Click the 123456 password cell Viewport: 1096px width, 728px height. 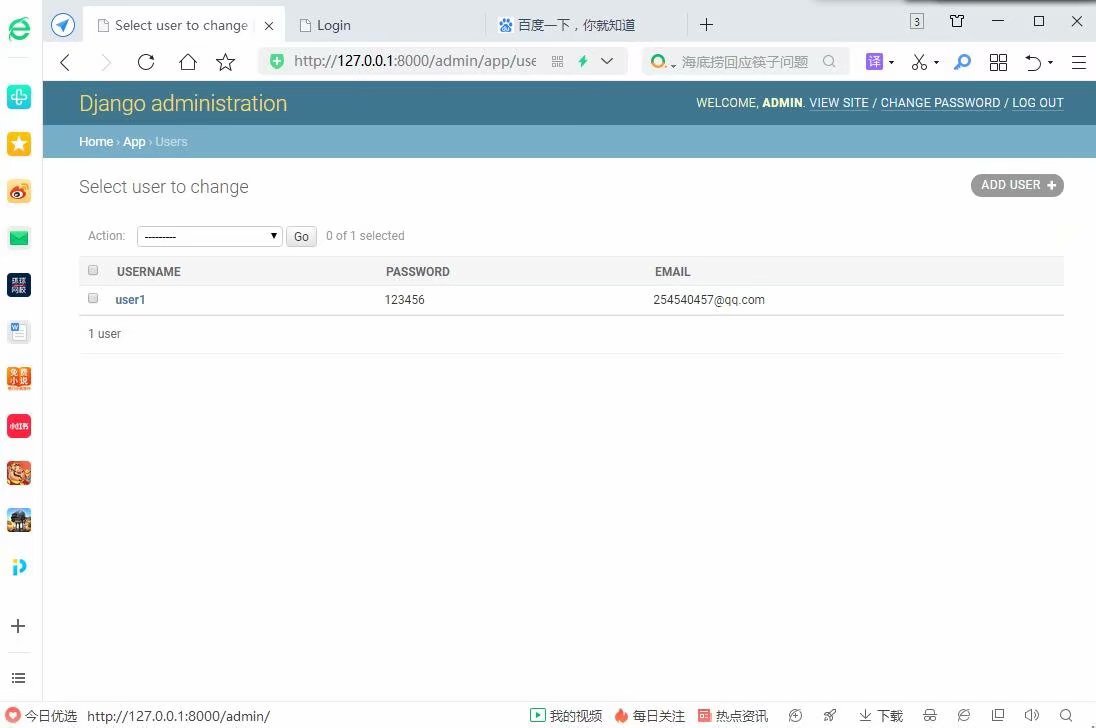pos(405,300)
